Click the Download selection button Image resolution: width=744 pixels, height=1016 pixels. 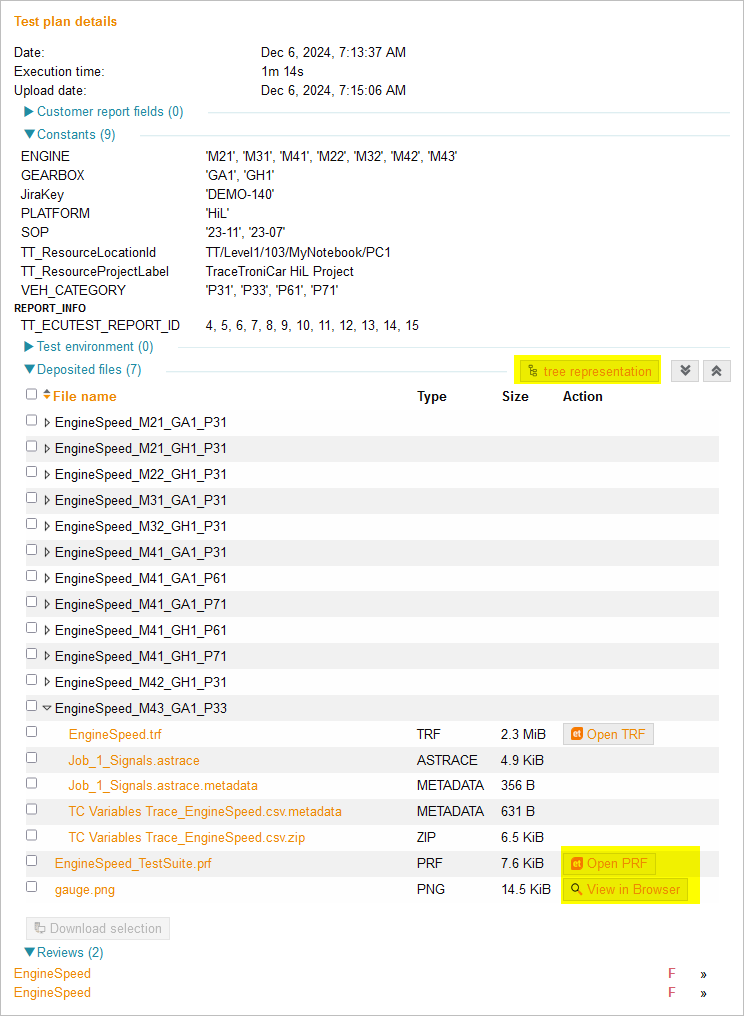[98, 929]
